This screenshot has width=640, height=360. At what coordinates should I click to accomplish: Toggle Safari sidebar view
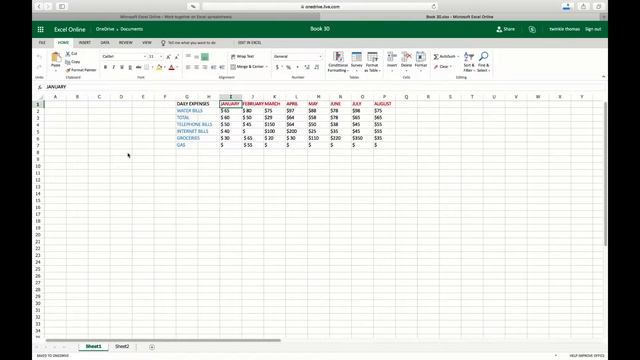point(62,7)
